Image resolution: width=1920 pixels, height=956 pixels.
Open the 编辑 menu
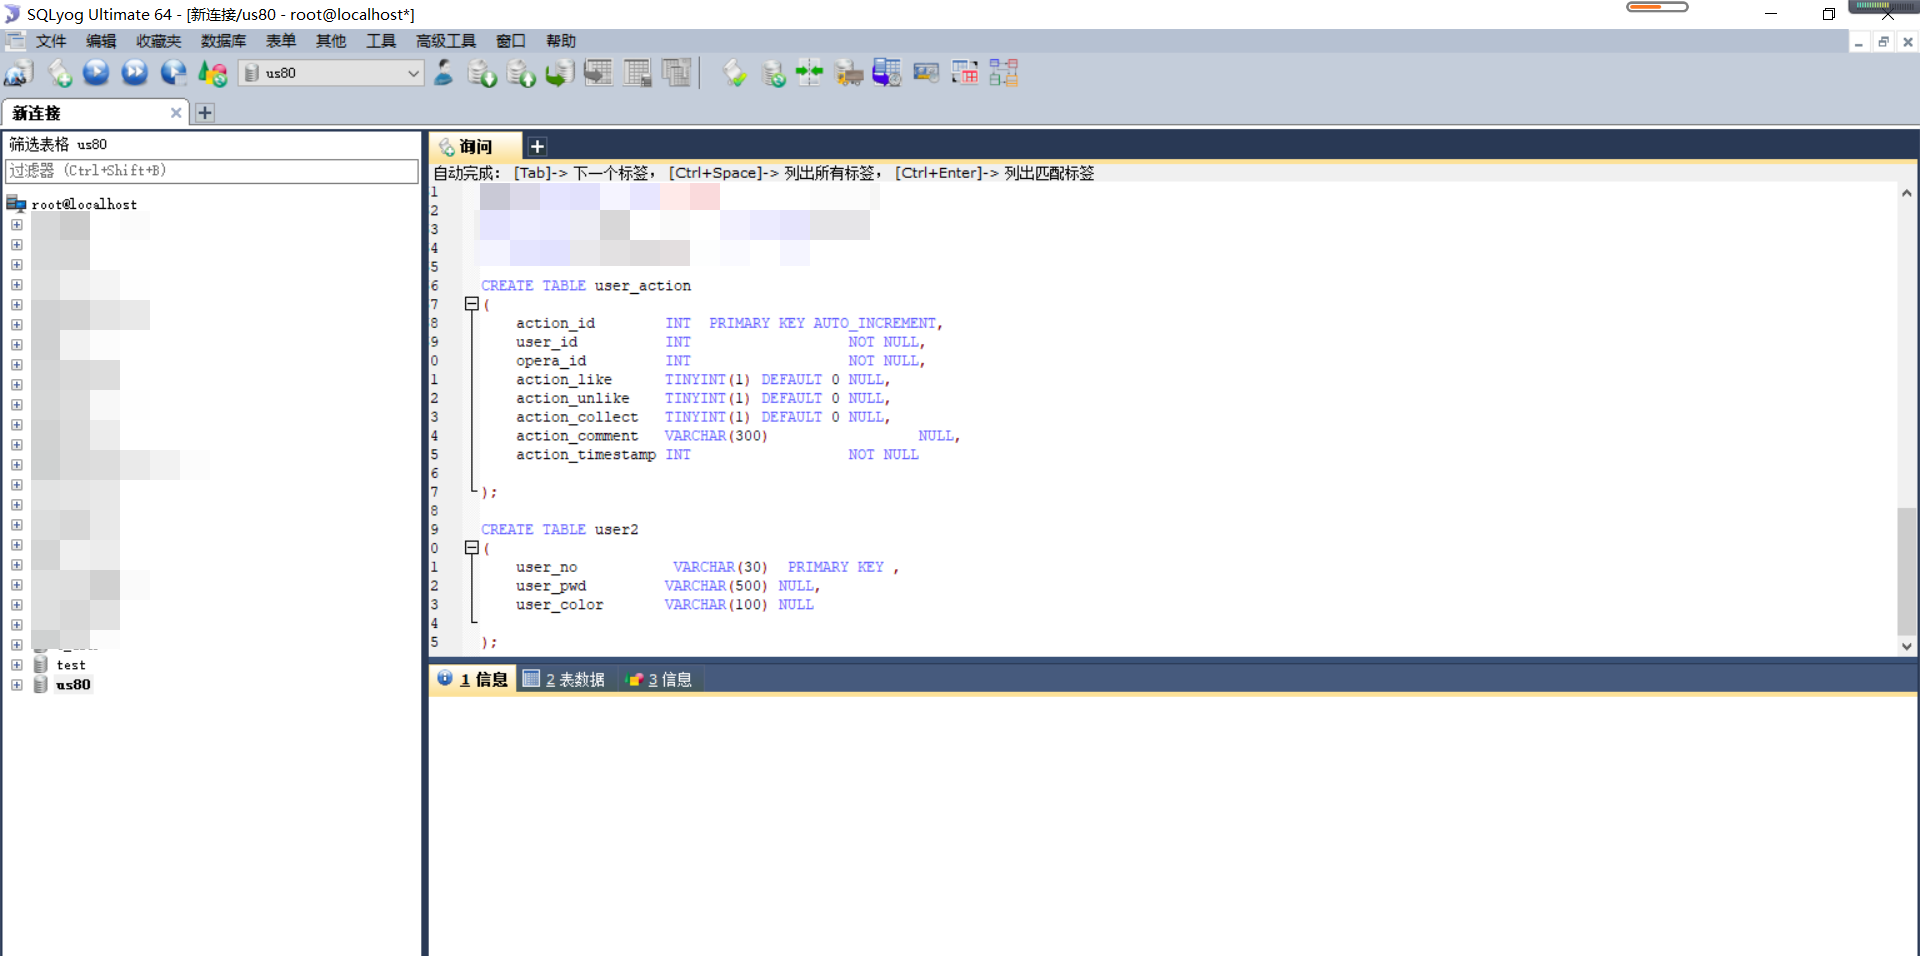(x=101, y=41)
